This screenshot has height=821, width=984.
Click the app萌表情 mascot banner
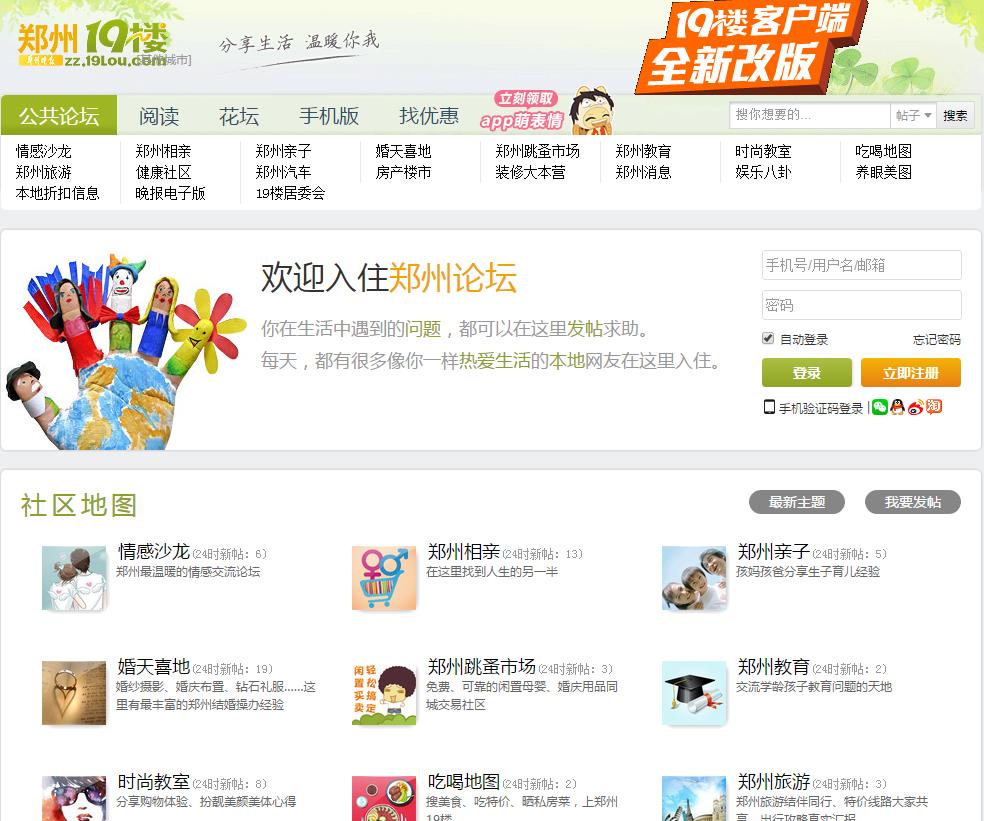pyautogui.click(x=546, y=111)
